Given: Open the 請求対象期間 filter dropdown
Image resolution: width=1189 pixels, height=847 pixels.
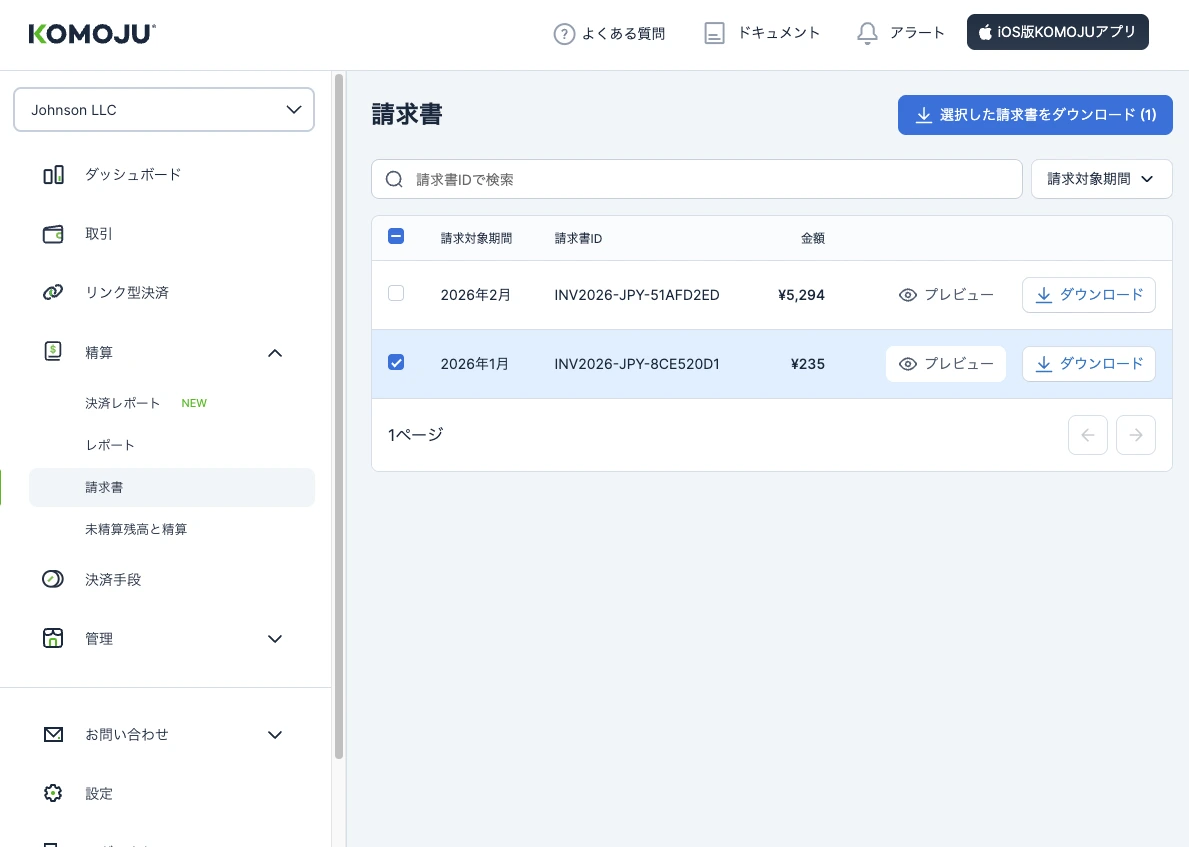Looking at the screenshot, I should (1101, 179).
